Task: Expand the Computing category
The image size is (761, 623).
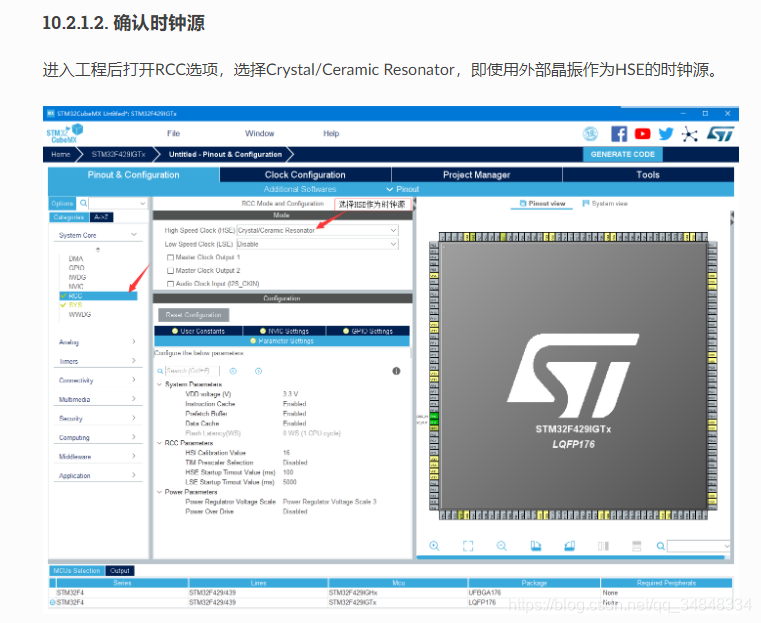Action: click(98, 437)
